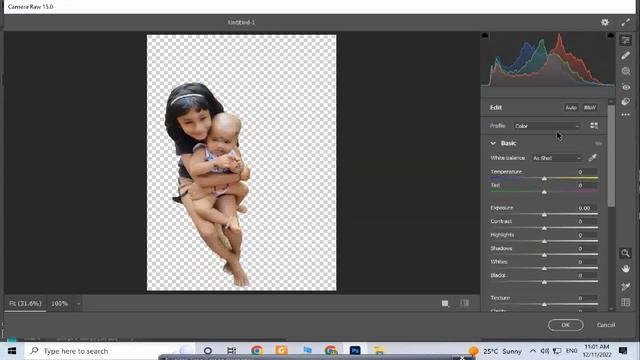Collapse the Basic panel
Screen dimensions: 640x360
[x=493, y=143]
